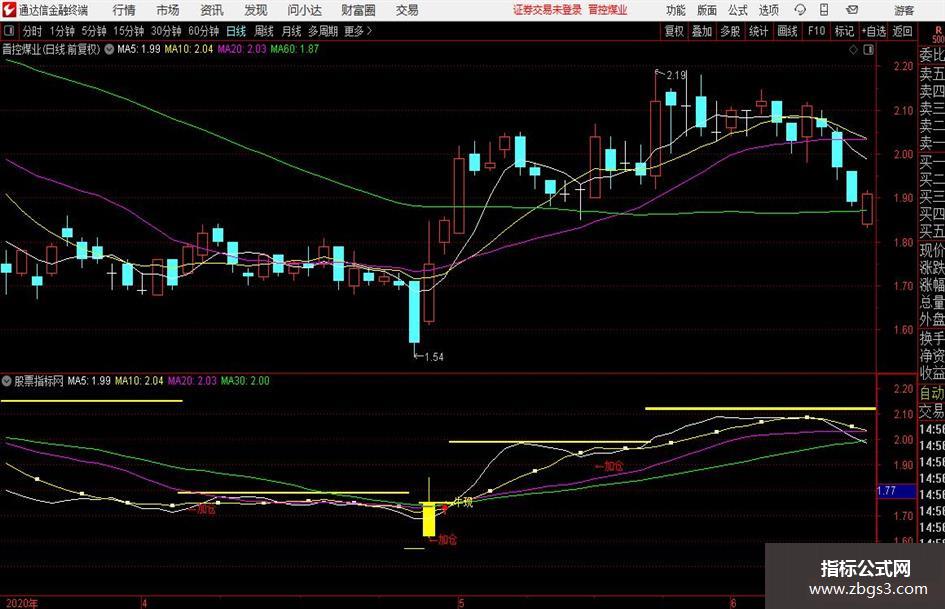Click the 股票指标网 indicator name
The width and height of the screenshot is (945, 609).
[39, 381]
